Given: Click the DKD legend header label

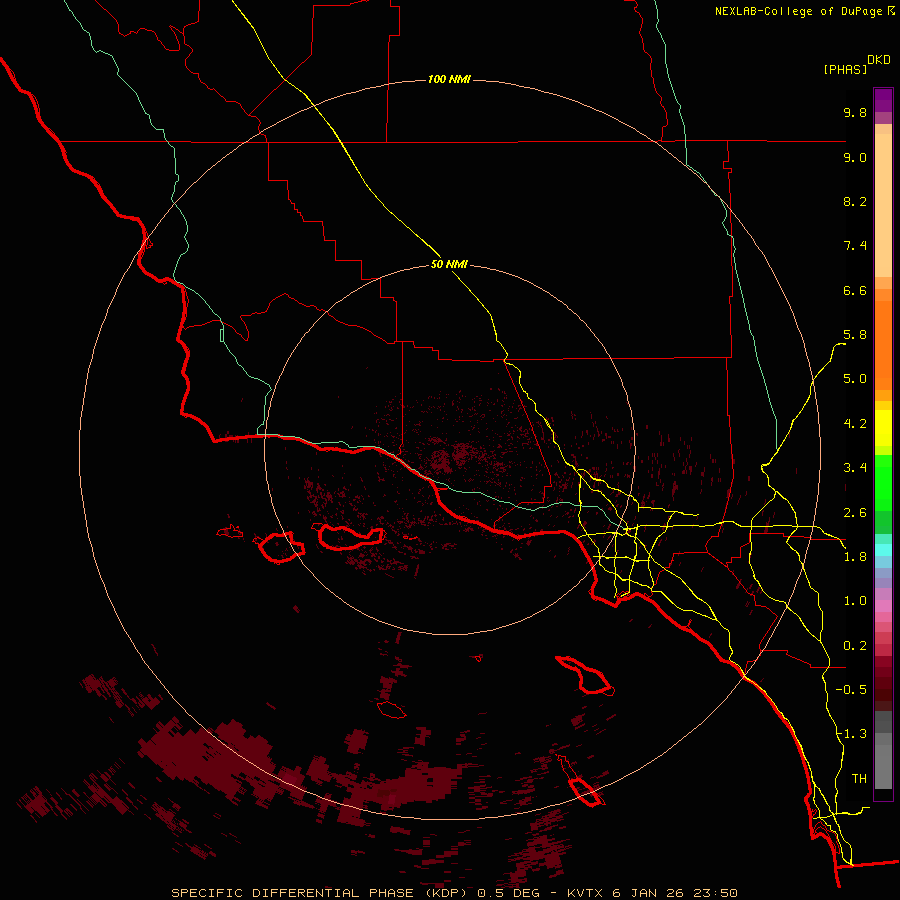Looking at the screenshot, I should (879, 60).
